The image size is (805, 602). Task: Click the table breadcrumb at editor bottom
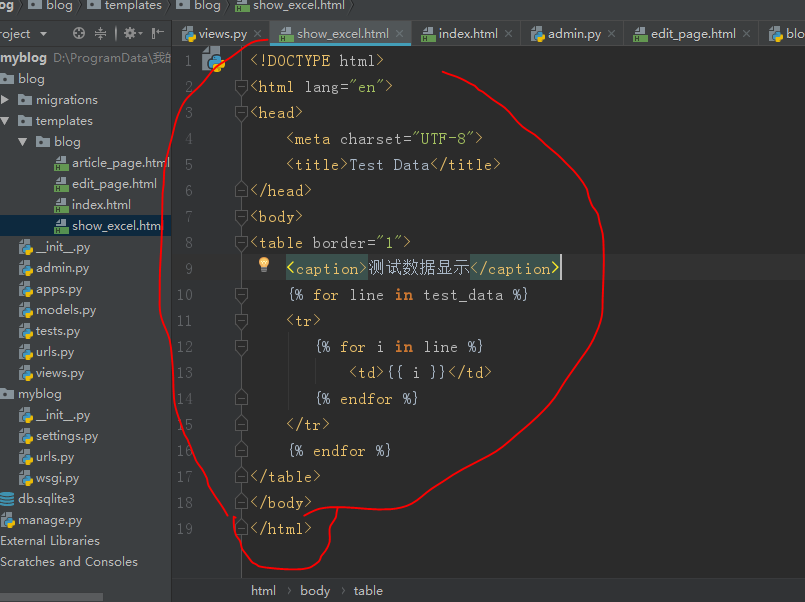pos(368,591)
